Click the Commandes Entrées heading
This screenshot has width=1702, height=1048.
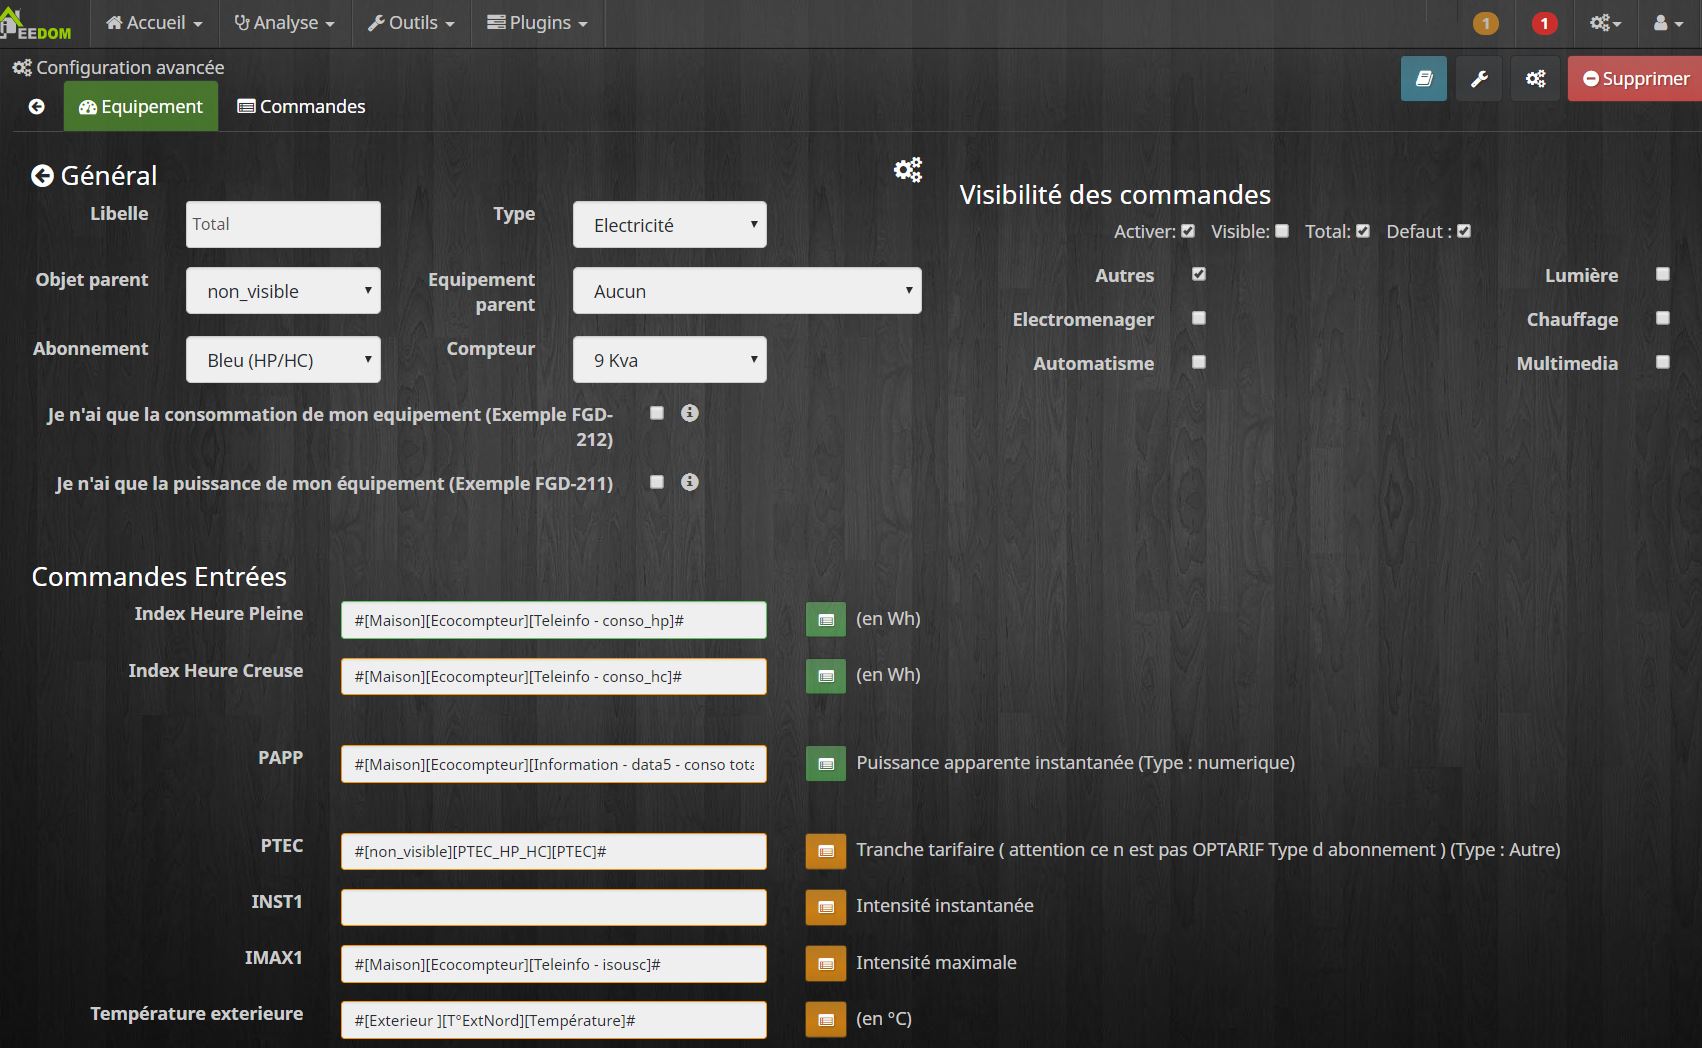(x=159, y=577)
